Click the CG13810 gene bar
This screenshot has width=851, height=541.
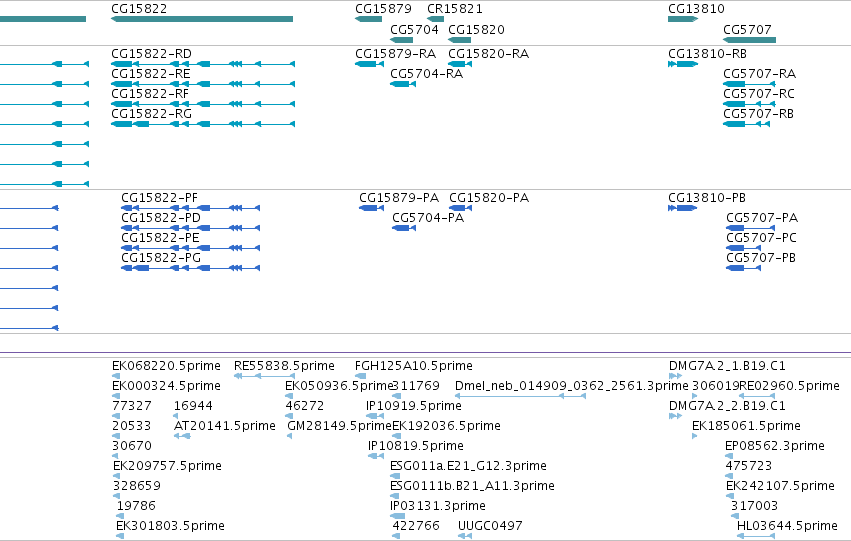click(683, 19)
